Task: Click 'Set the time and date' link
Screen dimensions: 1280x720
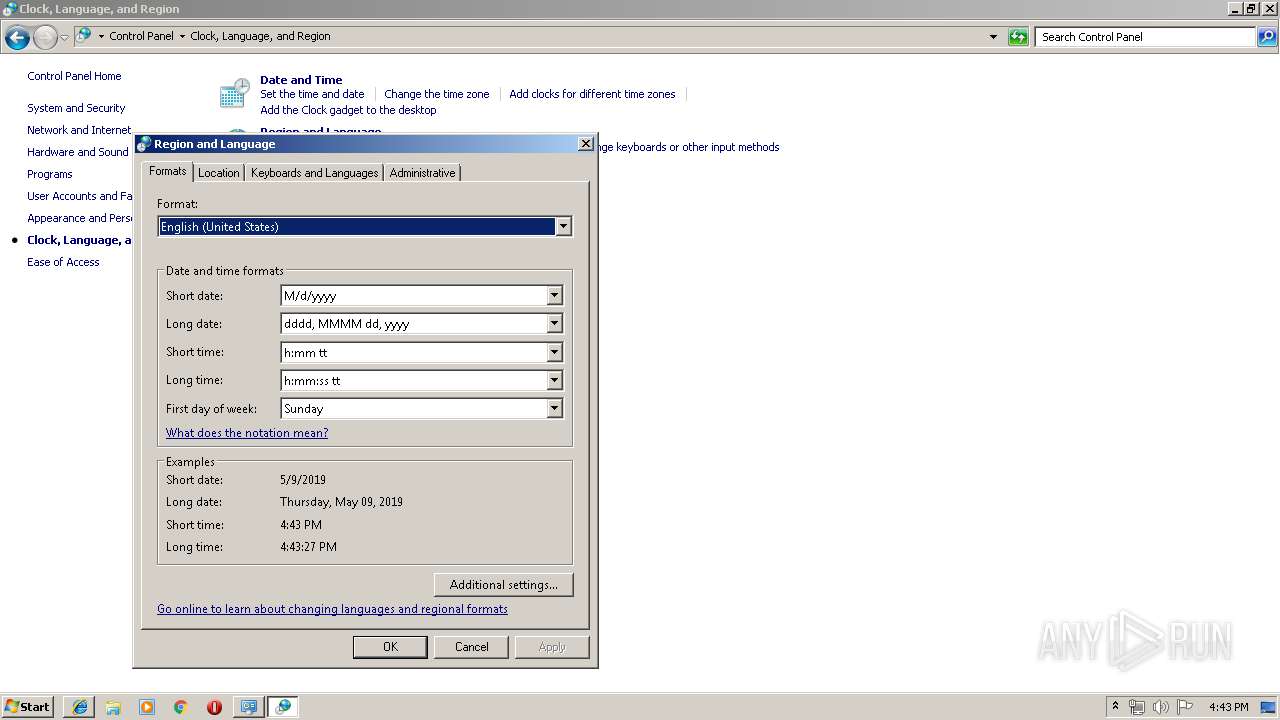Action: click(x=312, y=94)
